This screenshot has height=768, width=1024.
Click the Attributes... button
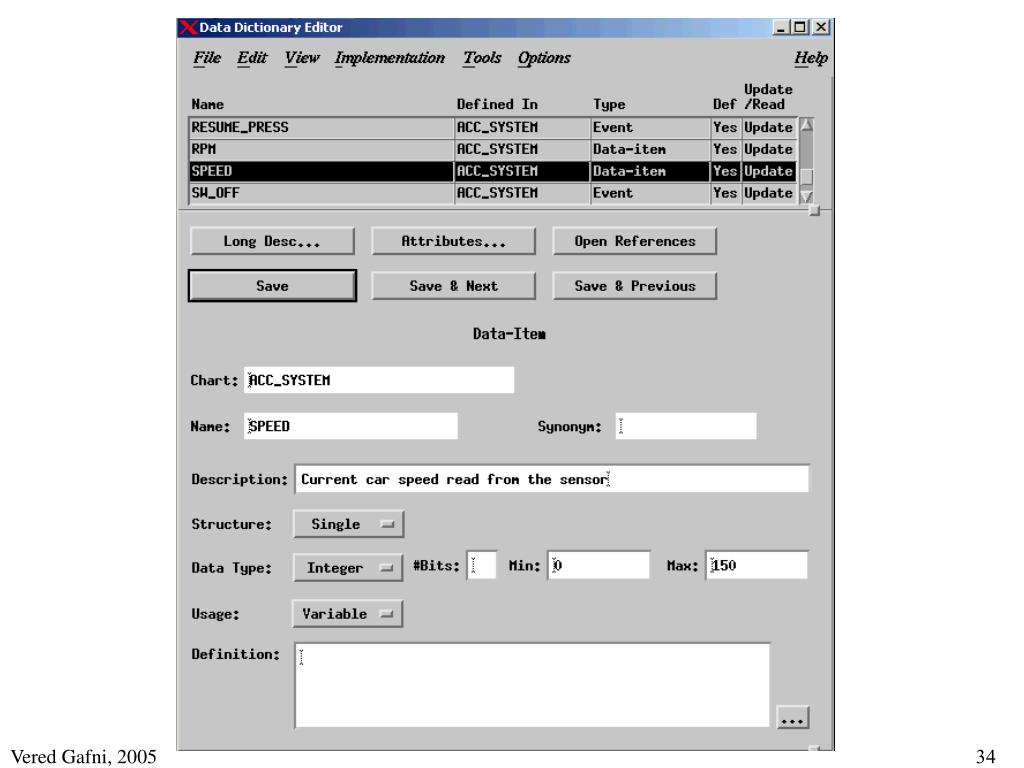pyautogui.click(x=454, y=241)
